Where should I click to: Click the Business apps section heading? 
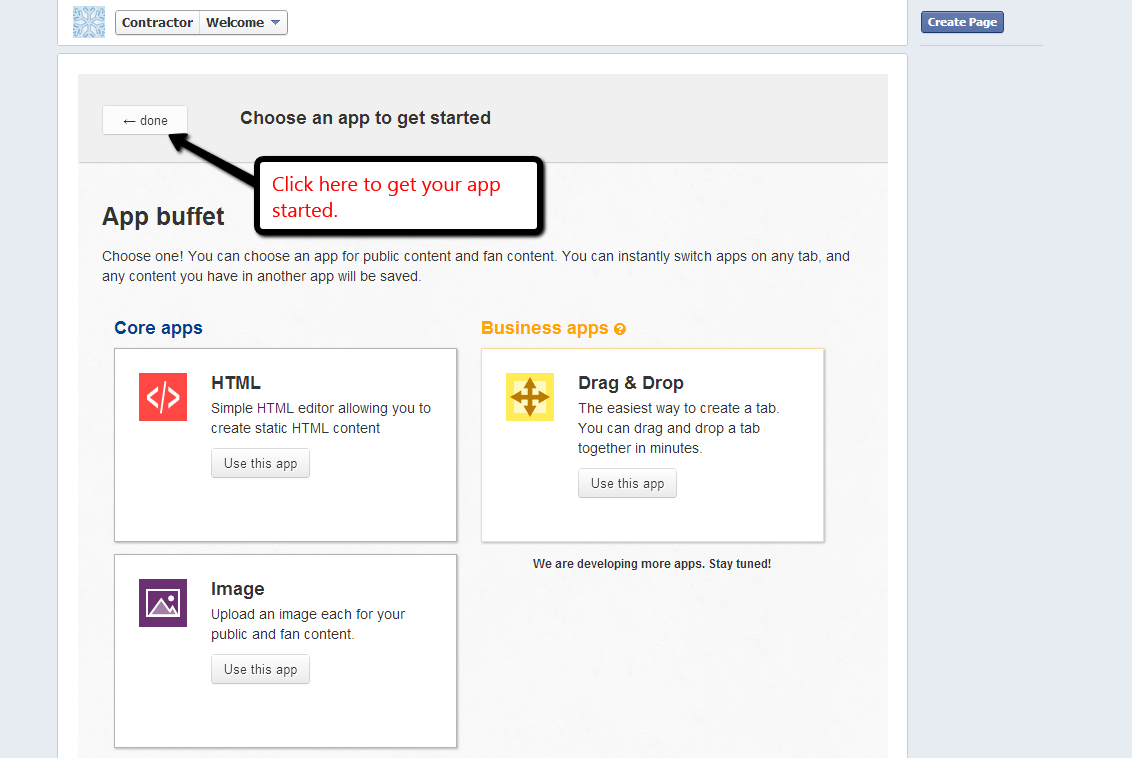(x=545, y=328)
